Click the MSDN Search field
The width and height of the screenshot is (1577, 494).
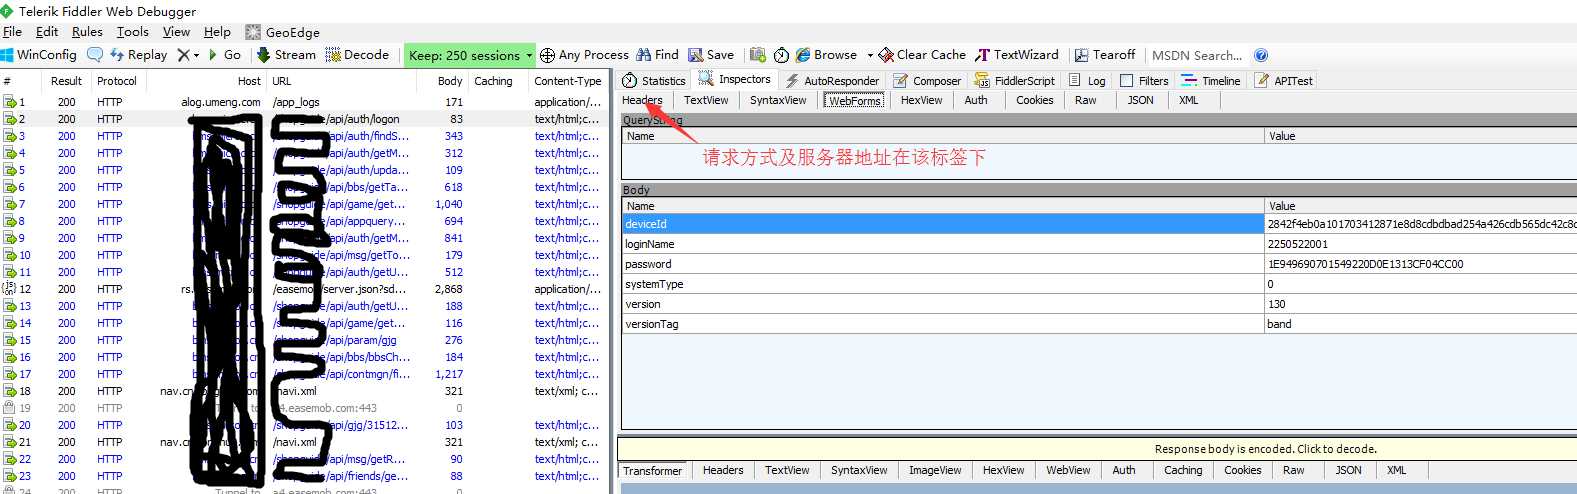coord(1197,55)
